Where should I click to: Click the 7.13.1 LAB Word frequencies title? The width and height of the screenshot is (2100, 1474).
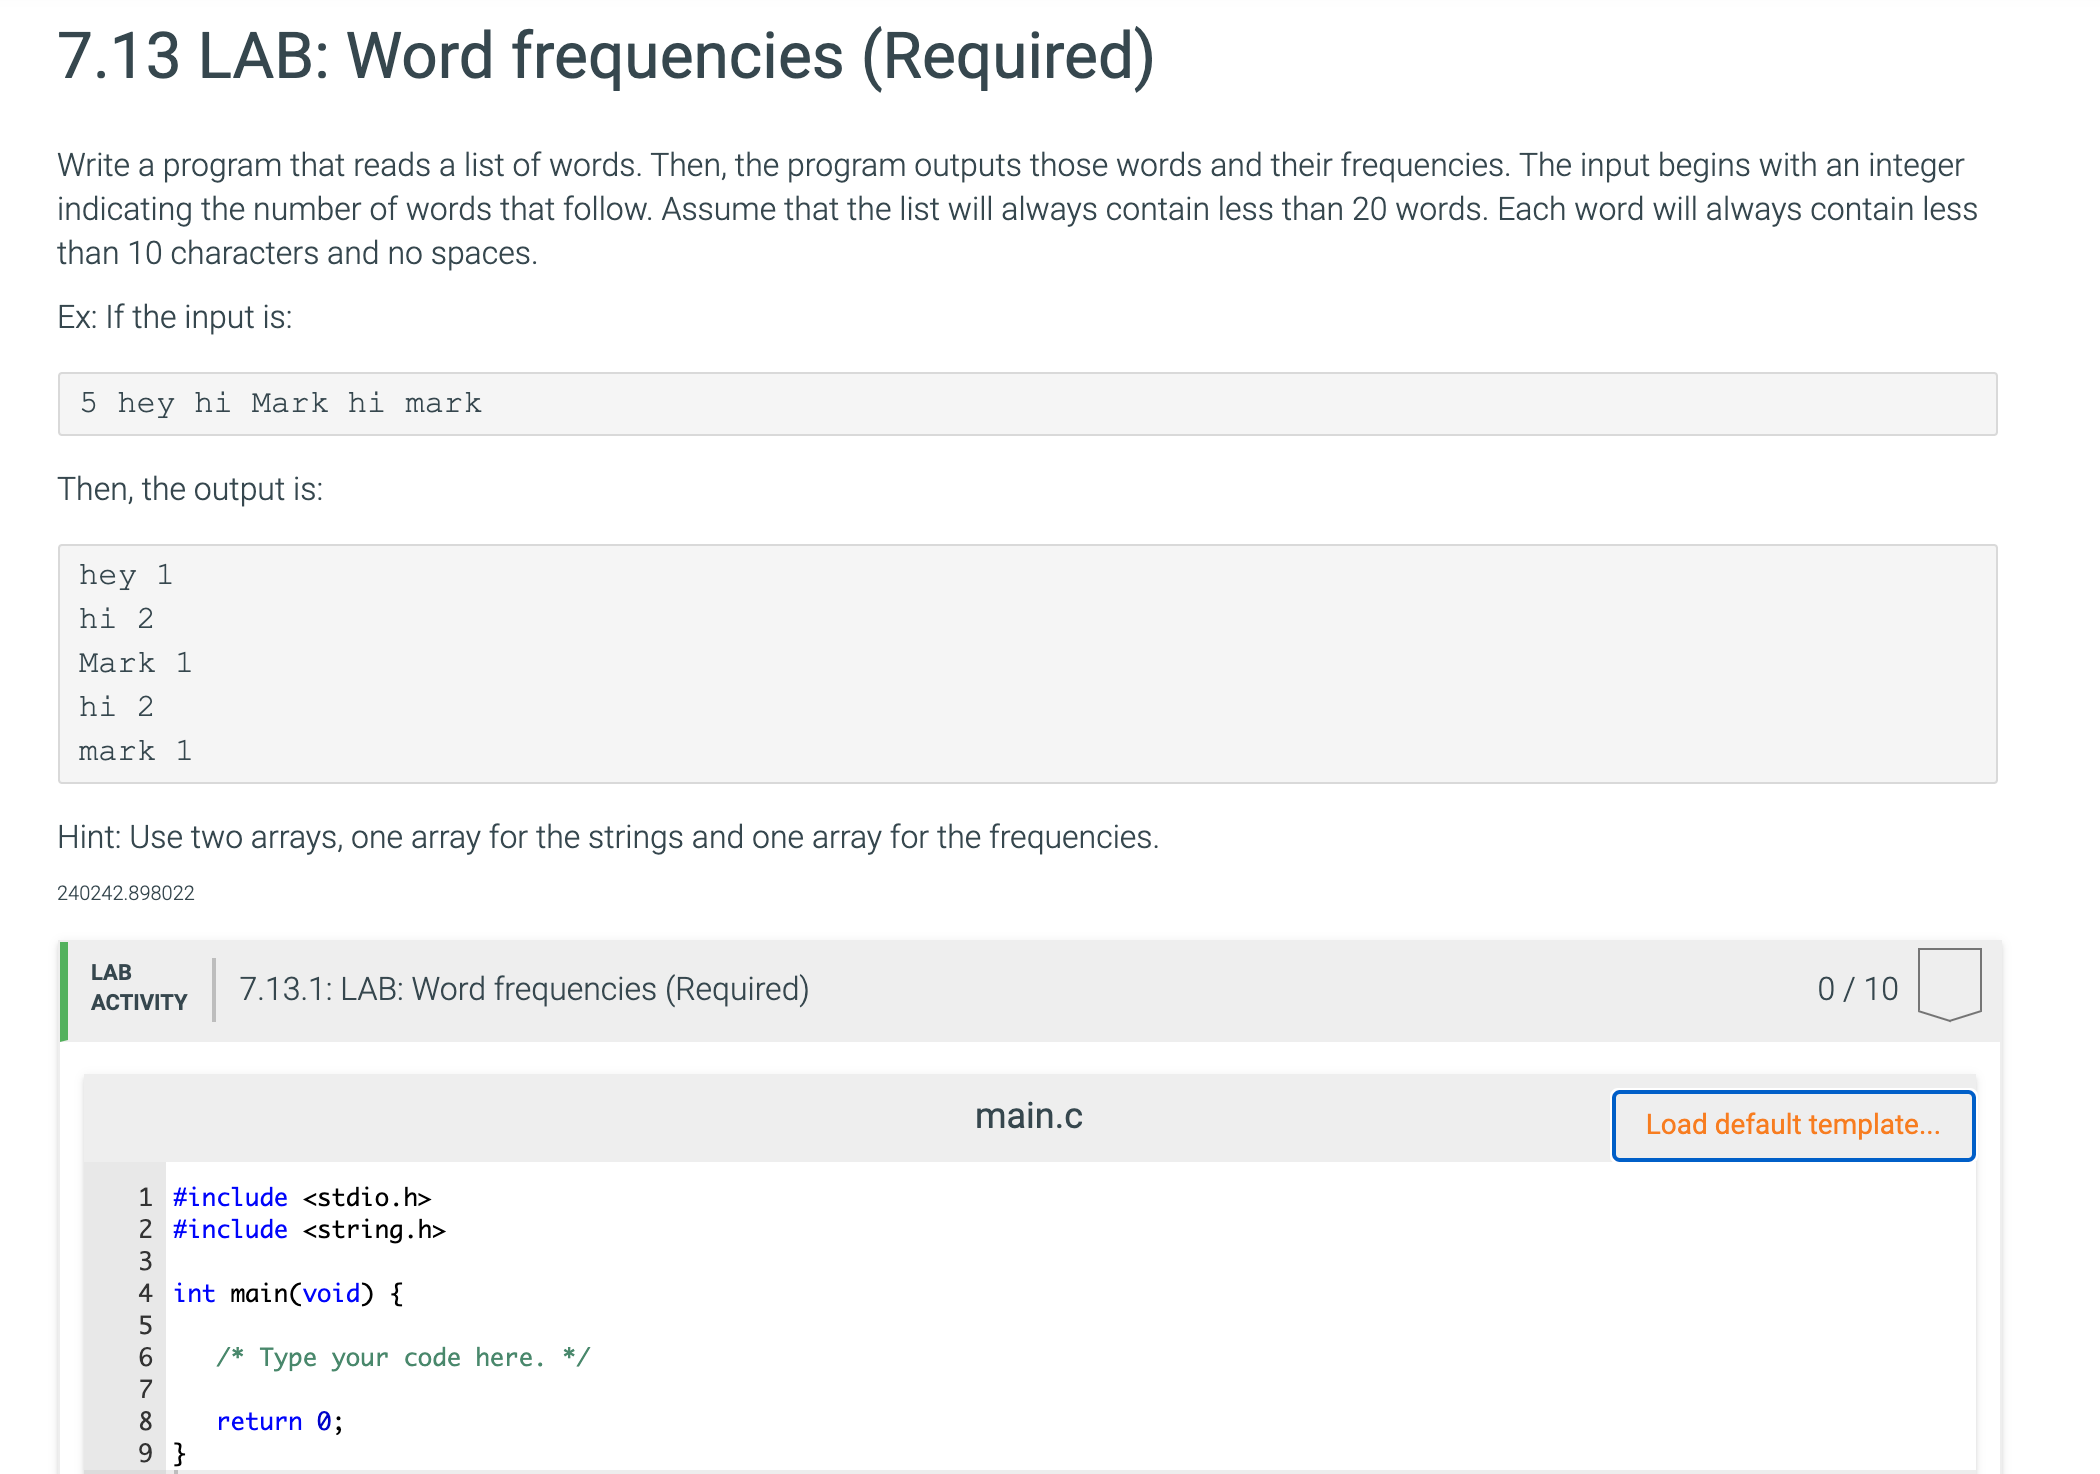(524, 989)
